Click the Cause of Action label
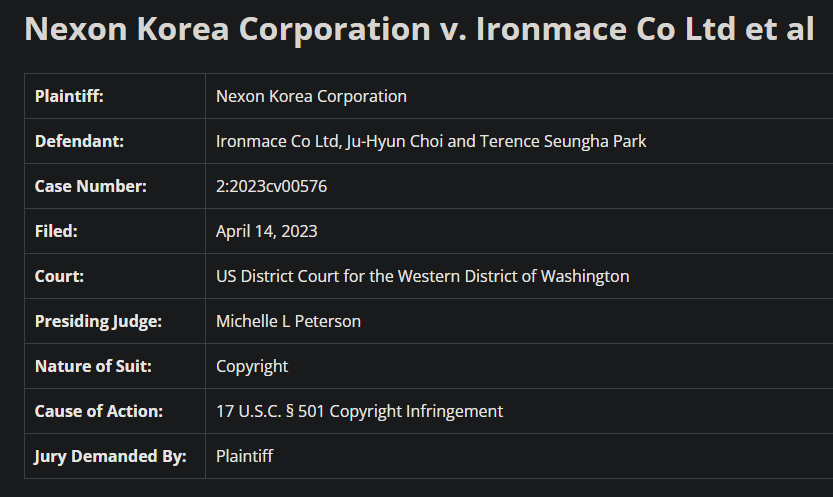The height and width of the screenshot is (497, 833). (98, 411)
